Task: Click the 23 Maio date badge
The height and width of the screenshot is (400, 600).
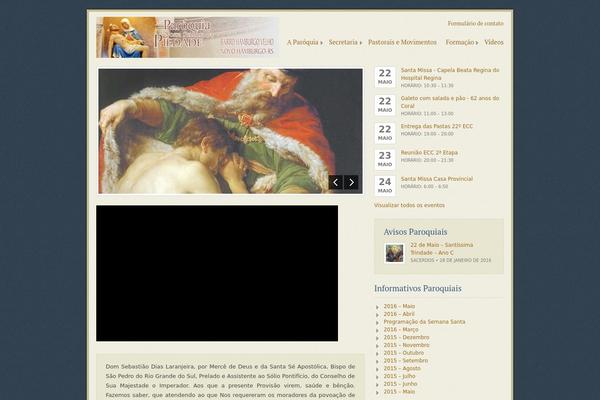Action: 385,160
